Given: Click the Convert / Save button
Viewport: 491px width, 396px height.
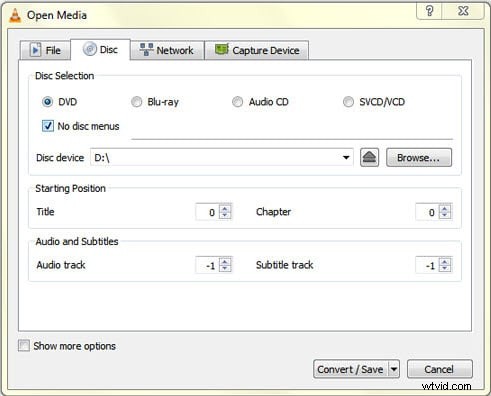Looking at the screenshot, I should click(x=350, y=369).
